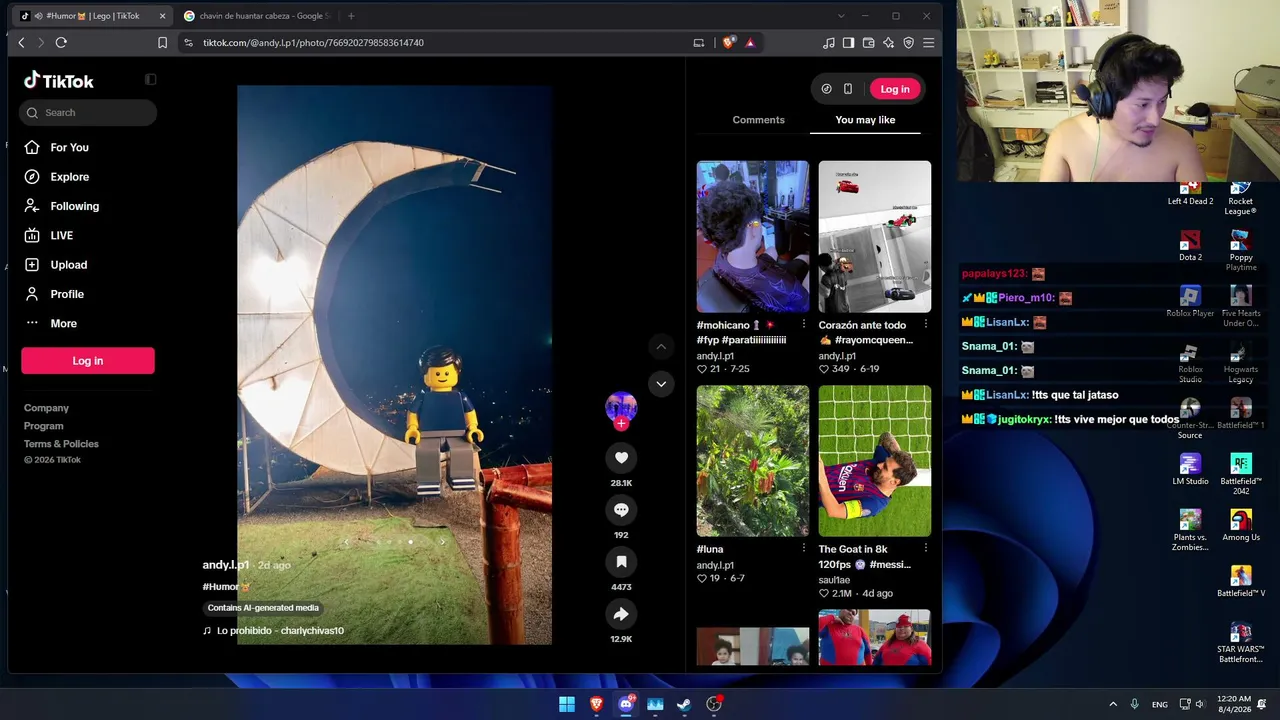The height and width of the screenshot is (720, 1280).
Task: Click the TikTok logo
Action: coord(59,81)
